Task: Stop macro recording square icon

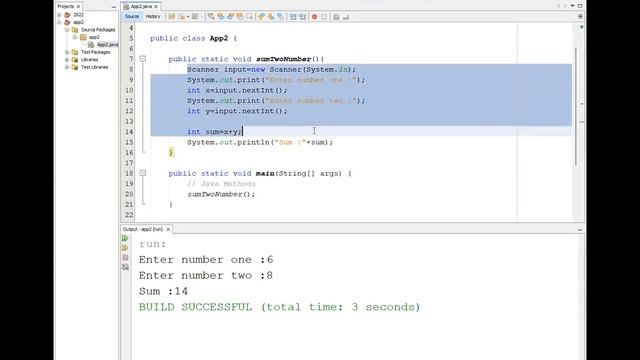Action: 324,17
